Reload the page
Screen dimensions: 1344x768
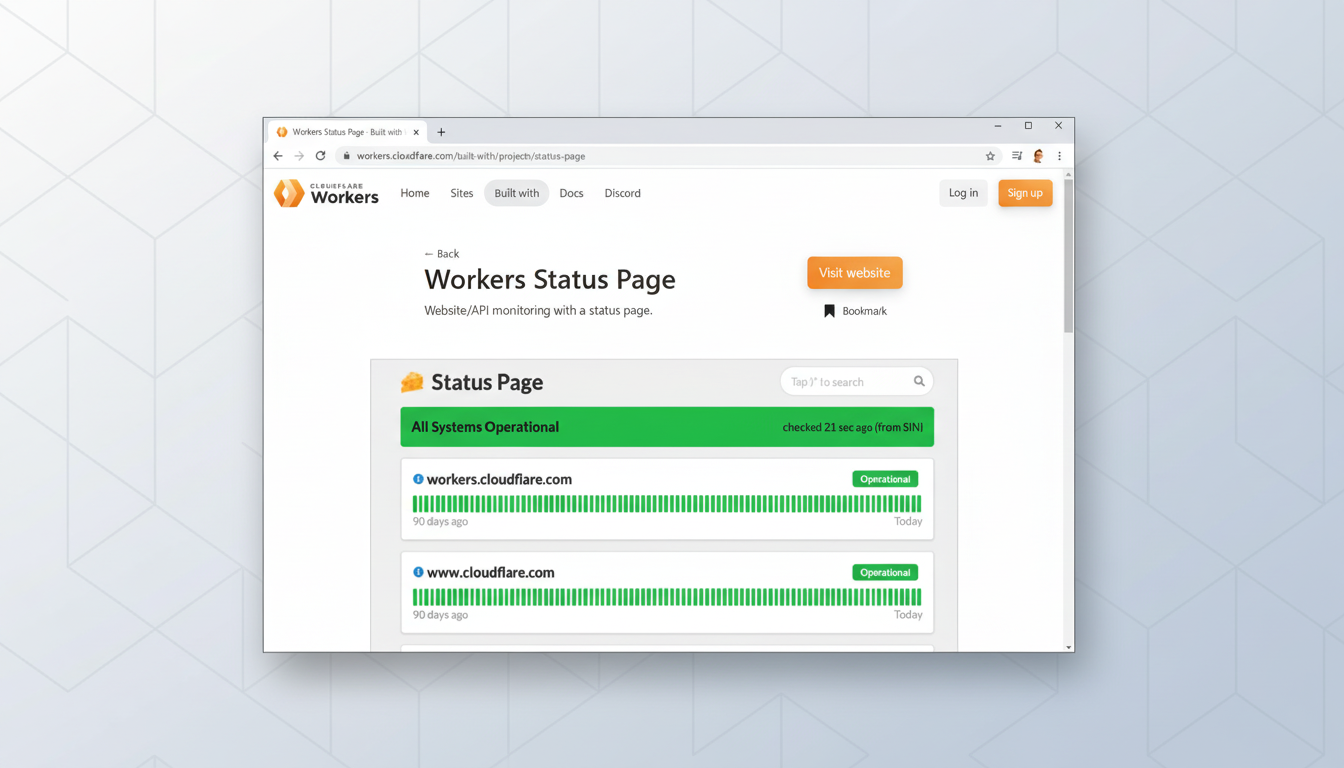click(x=320, y=156)
